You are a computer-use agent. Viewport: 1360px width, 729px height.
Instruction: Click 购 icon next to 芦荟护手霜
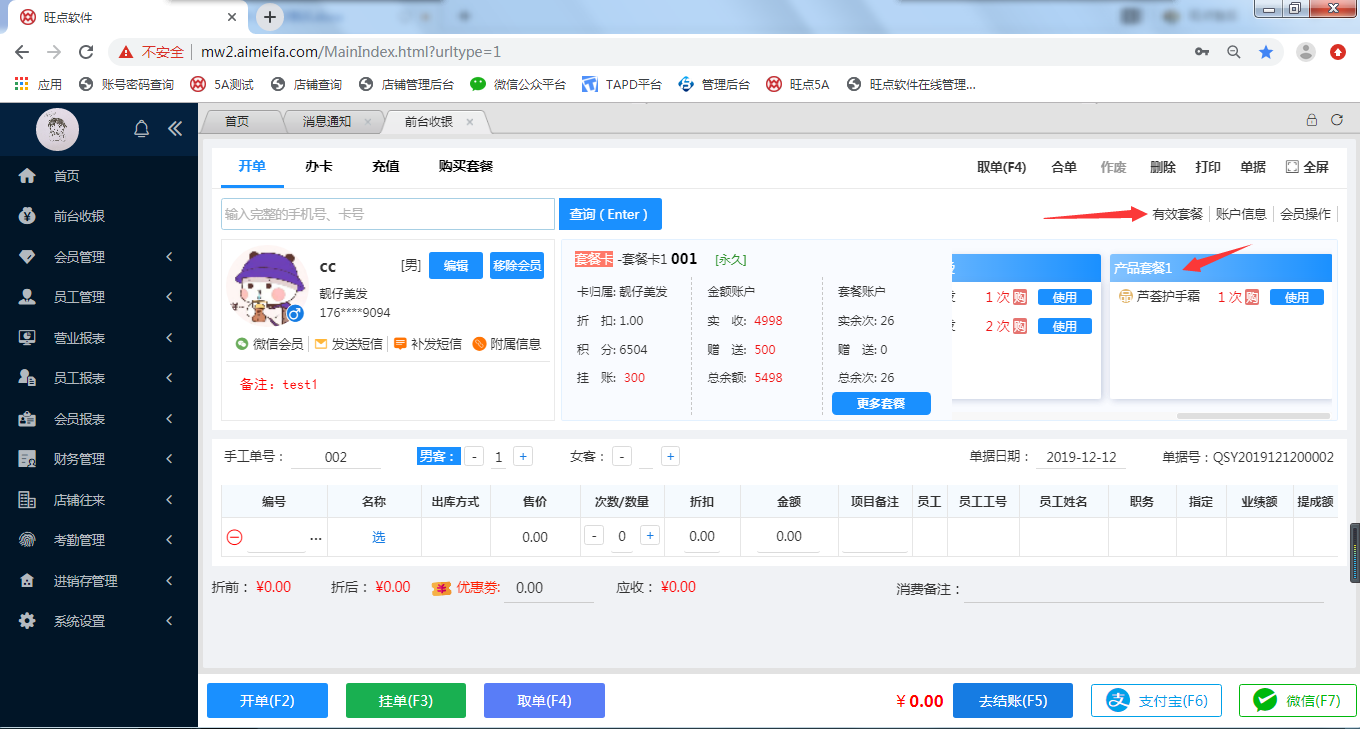pos(1252,297)
